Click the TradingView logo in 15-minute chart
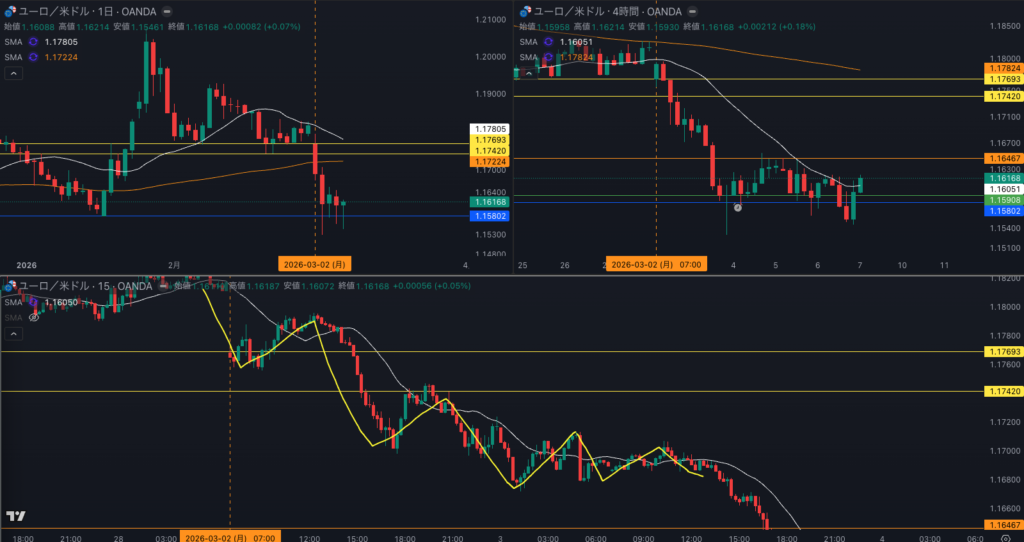The height and width of the screenshot is (542, 1024). pos(15,516)
